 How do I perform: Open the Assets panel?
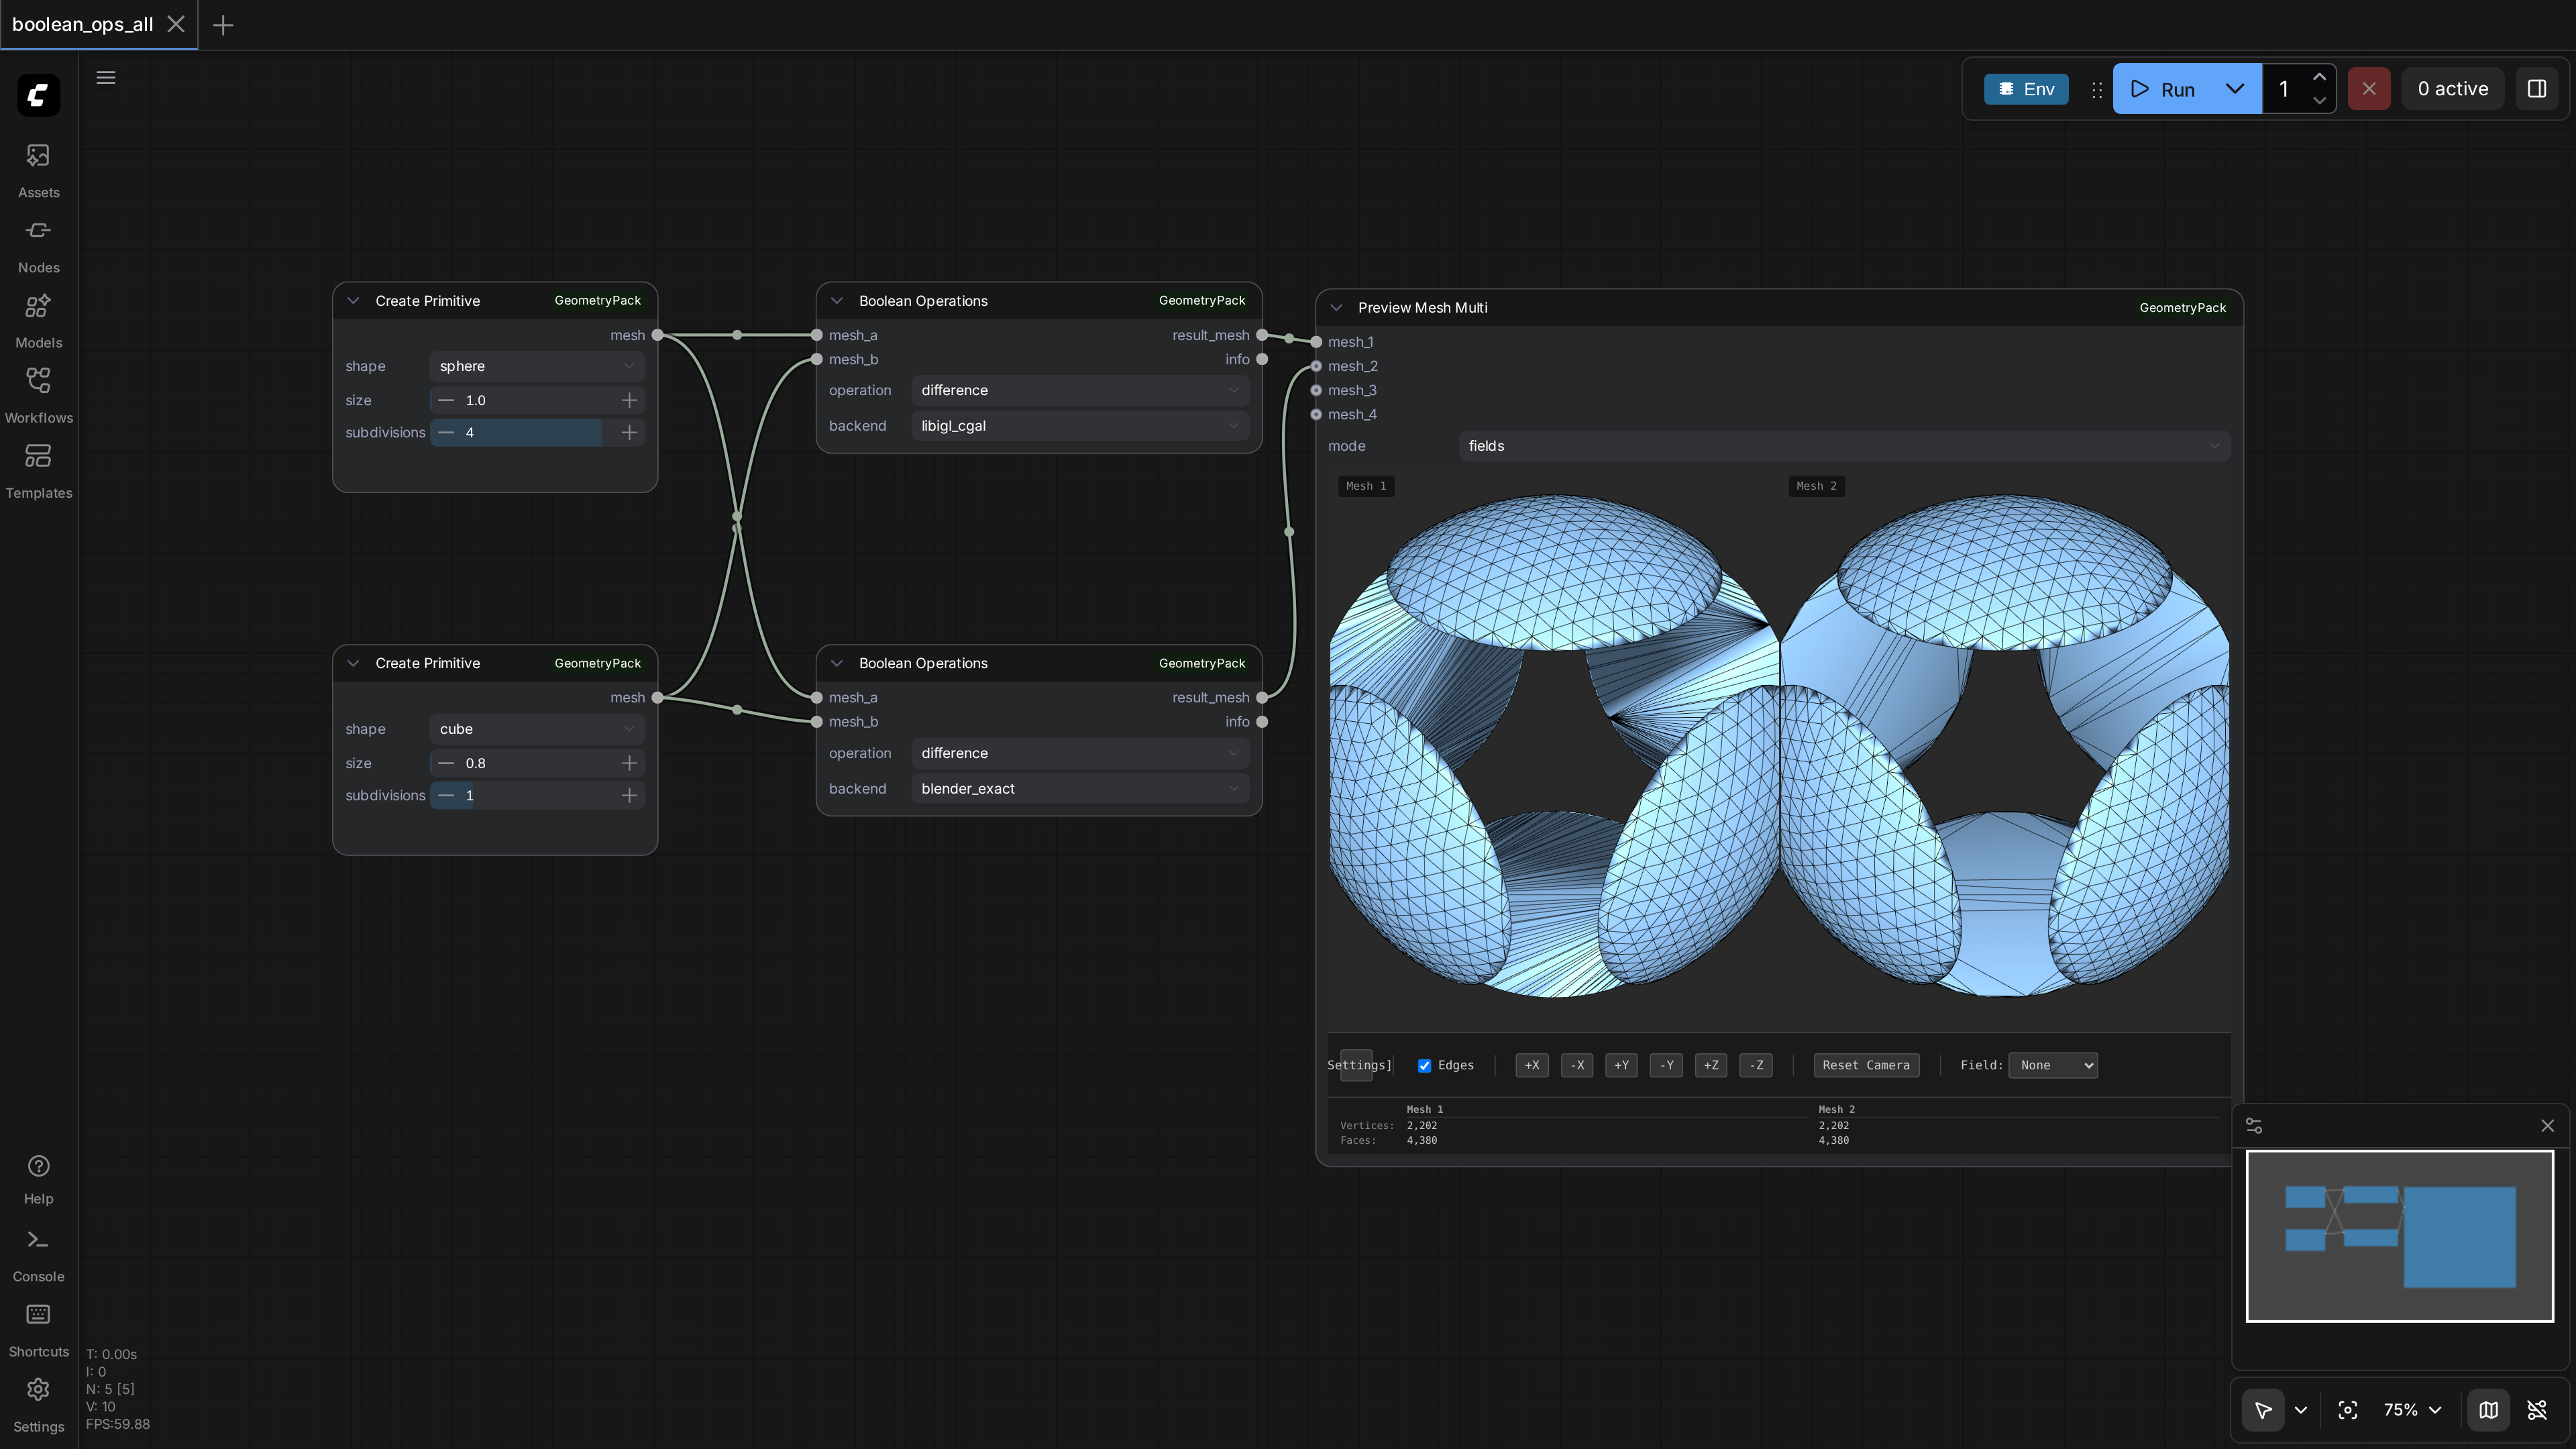click(x=38, y=170)
